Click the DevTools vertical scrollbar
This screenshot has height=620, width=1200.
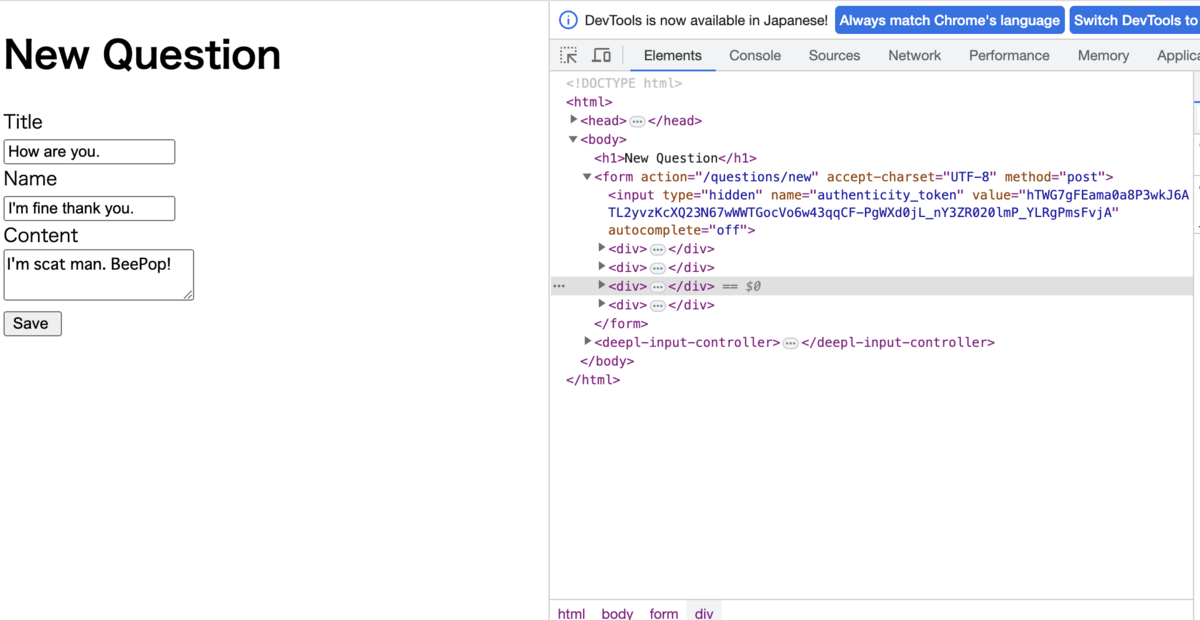click(x=1195, y=100)
